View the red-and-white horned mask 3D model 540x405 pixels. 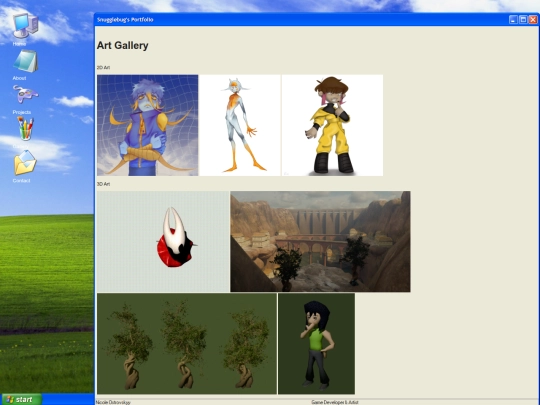(x=163, y=241)
